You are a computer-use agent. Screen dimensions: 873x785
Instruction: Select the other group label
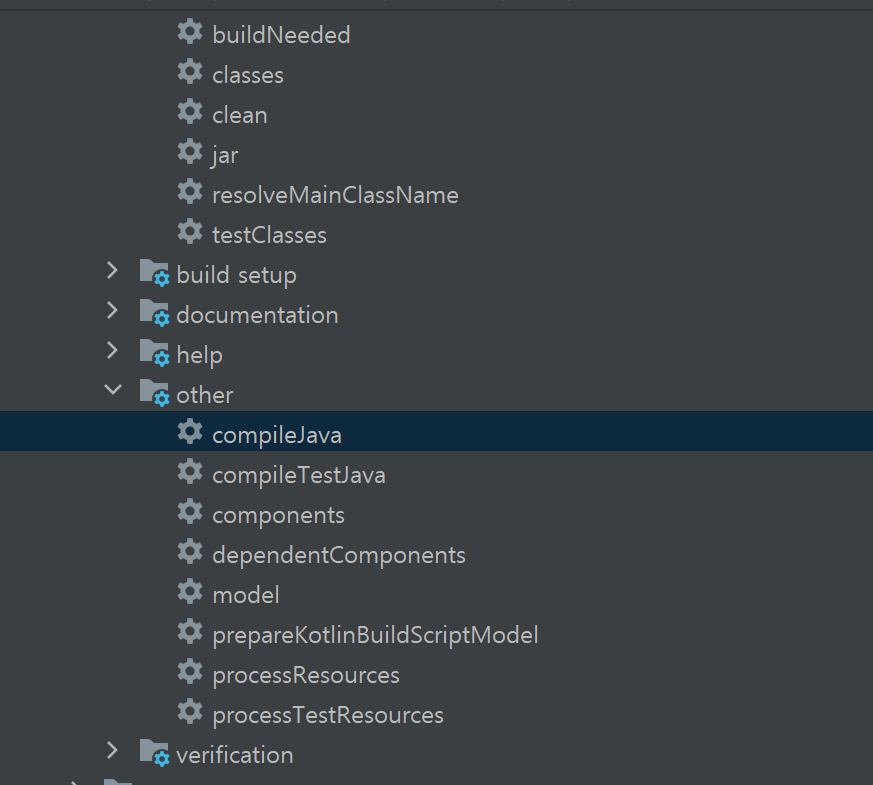click(205, 395)
